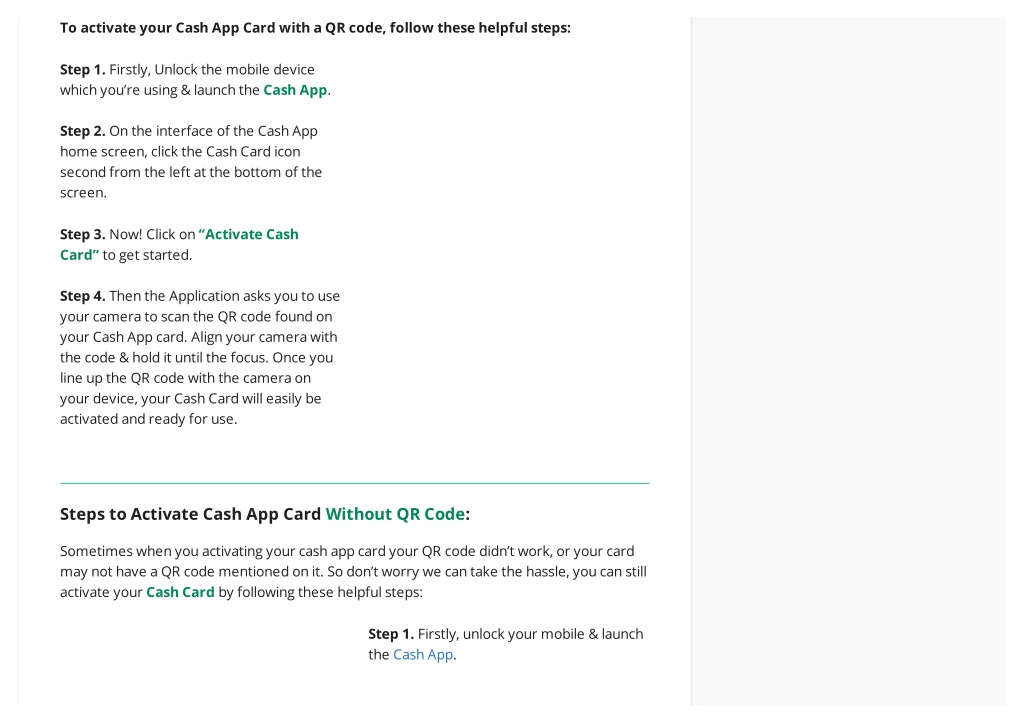Open the "Without QR Code" heading link
Screen dimensions: 1024x723
click(396, 514)
